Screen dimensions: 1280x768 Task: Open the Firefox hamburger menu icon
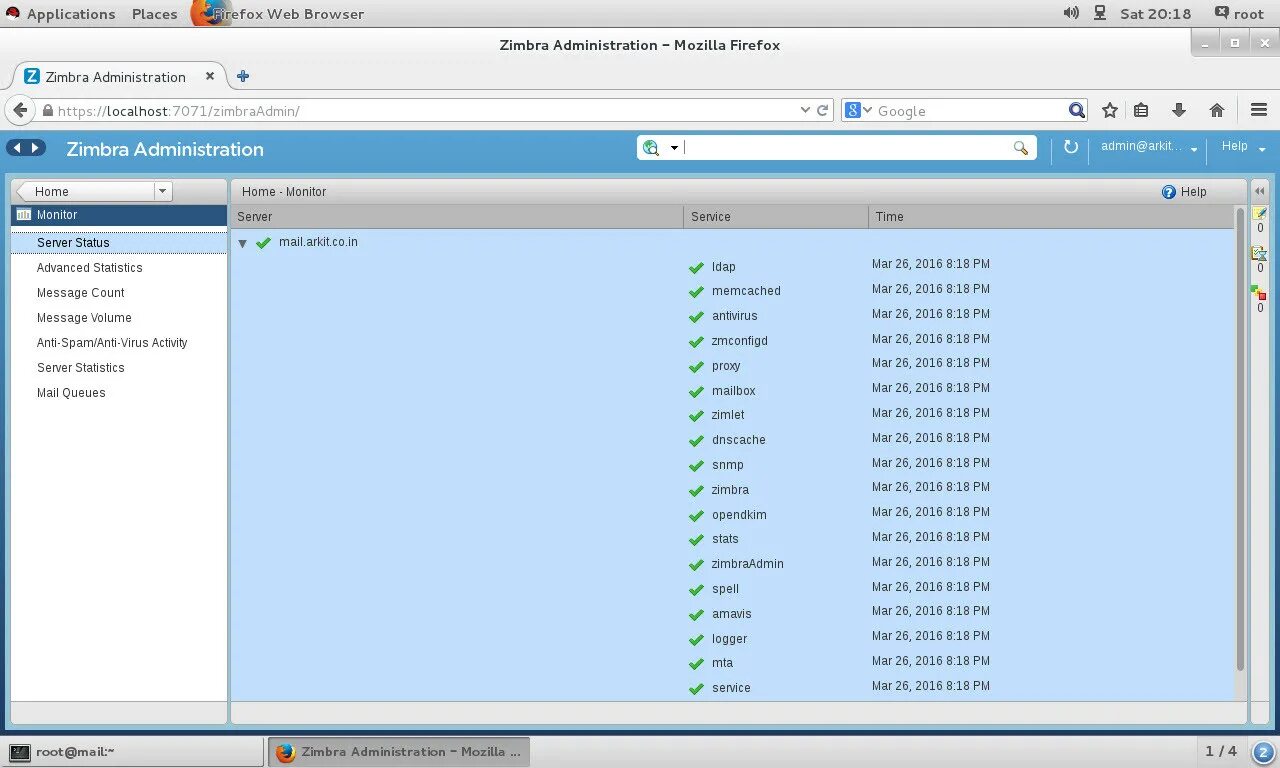pyautogui.click(x=1258, y=110)
